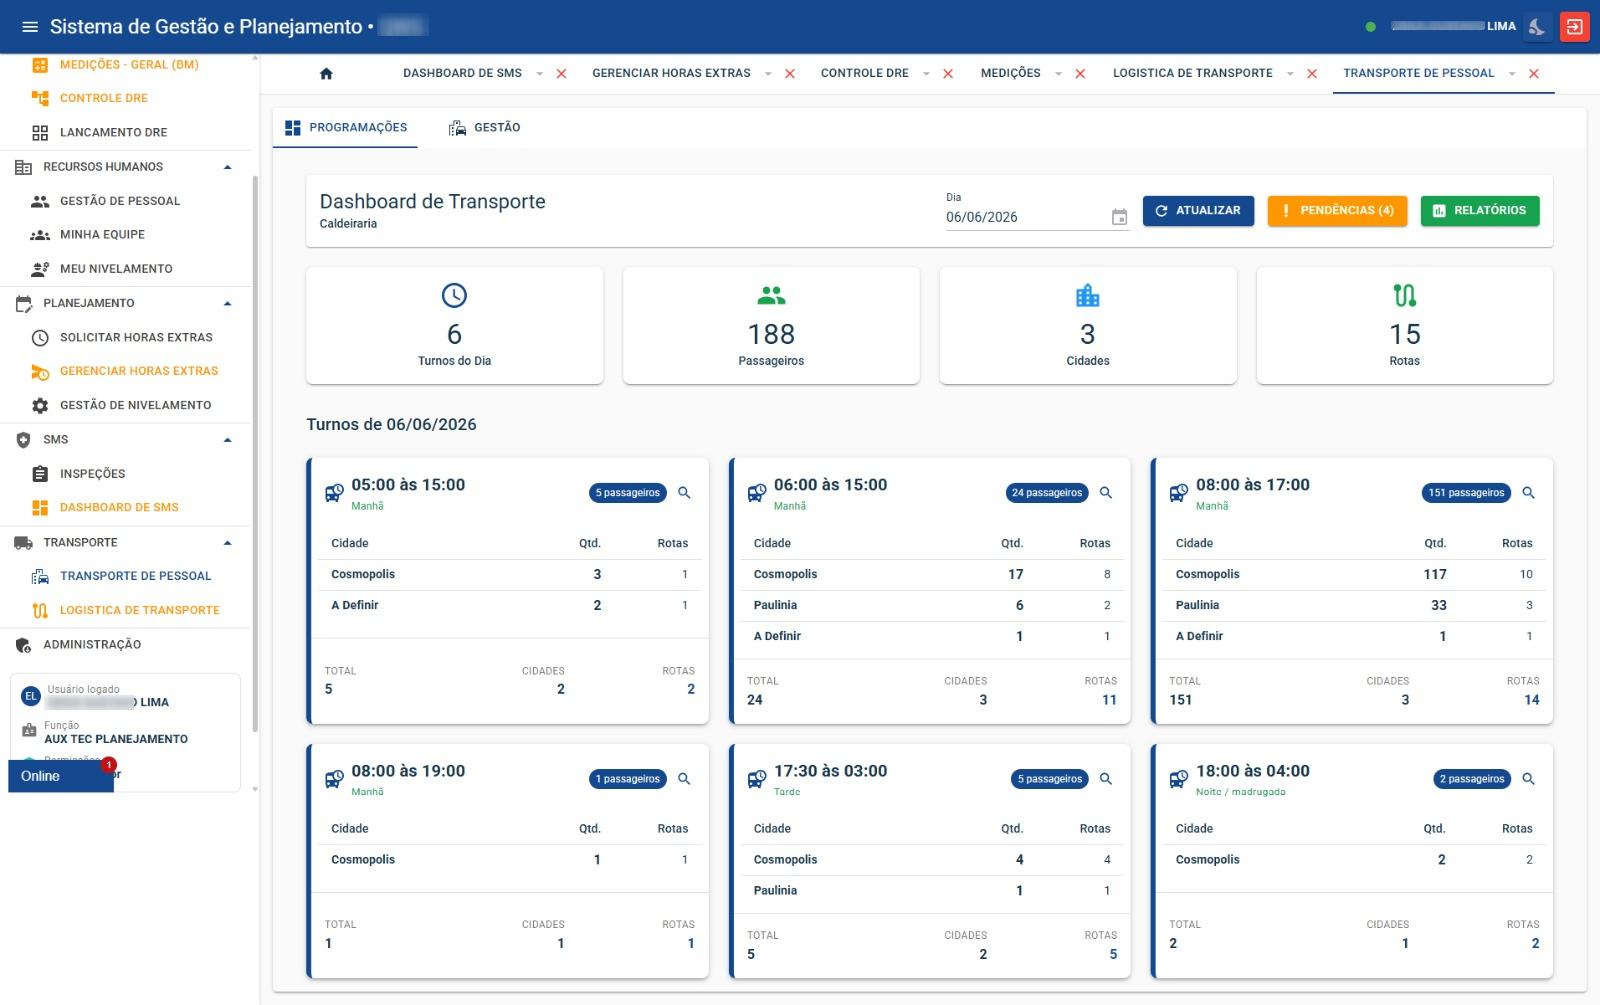Open details magnifier for 08:00 às 19:00 shift
The height and width of the screenshot is (1005, 1600).
(684, 779)
